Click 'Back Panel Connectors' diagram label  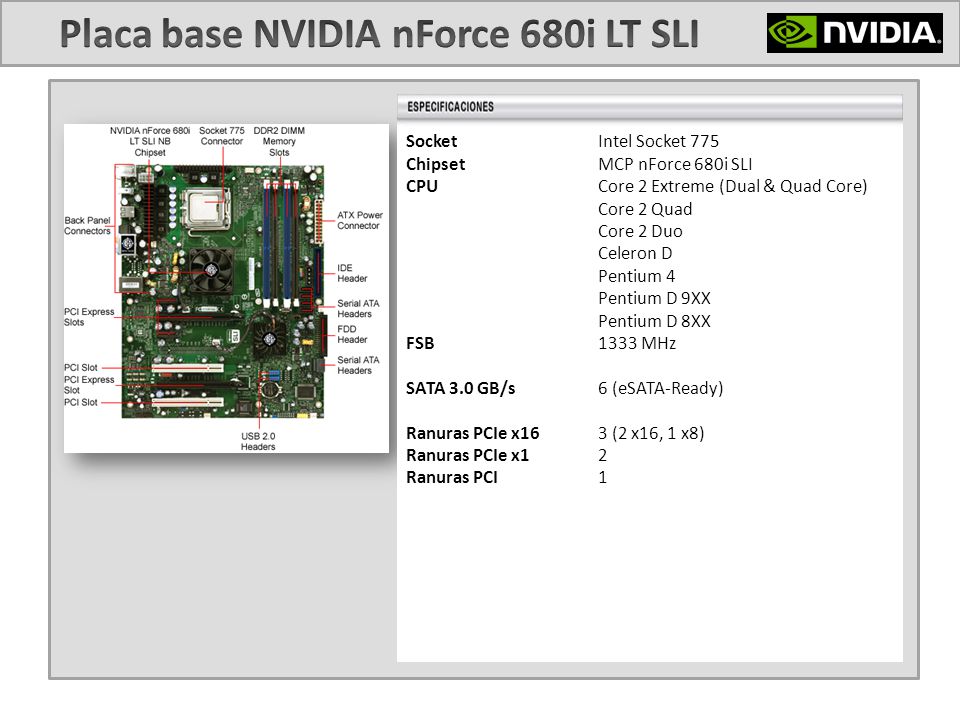(x=88, y=225)
